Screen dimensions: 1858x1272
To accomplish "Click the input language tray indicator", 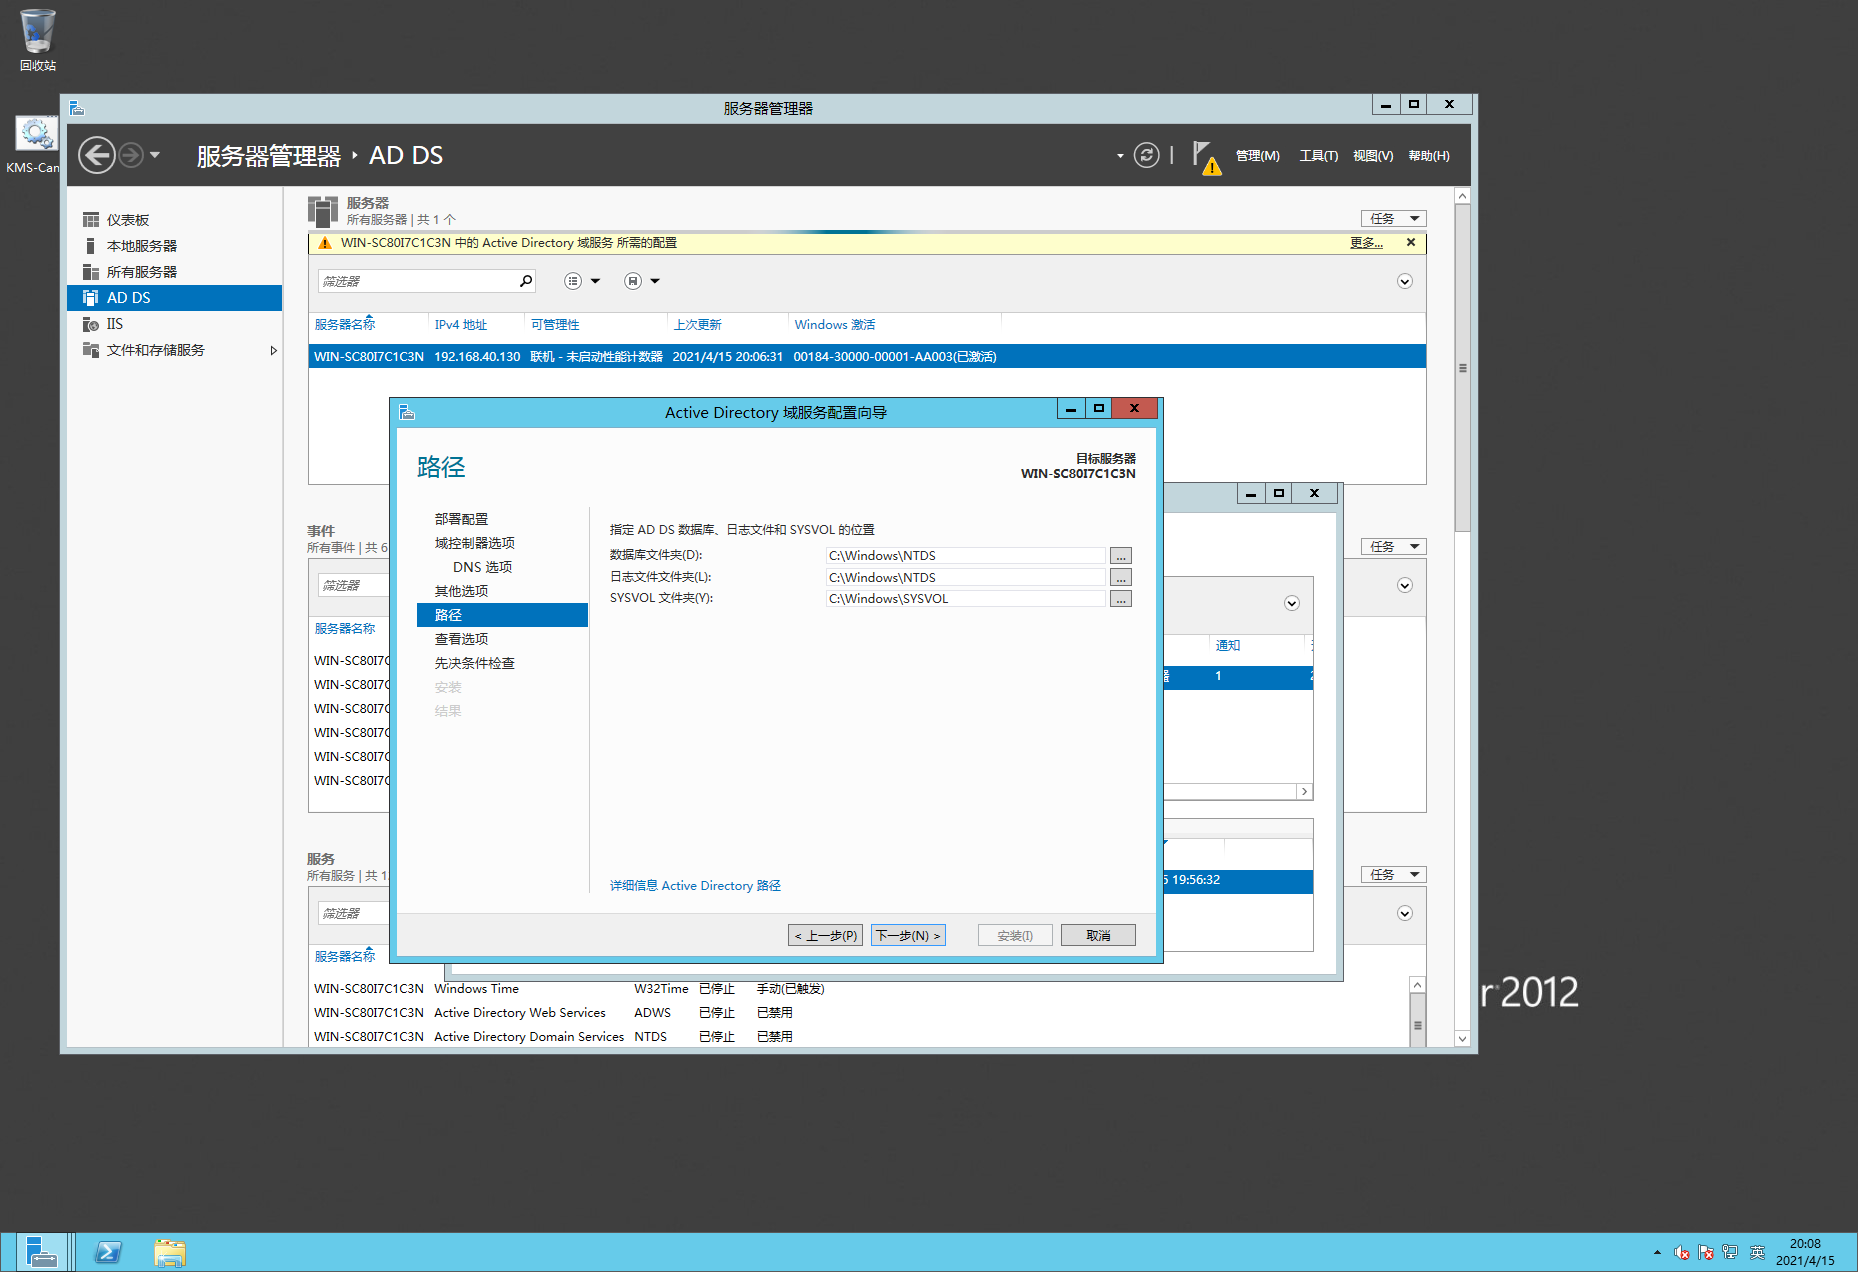I will [x=1757, y=1252].
